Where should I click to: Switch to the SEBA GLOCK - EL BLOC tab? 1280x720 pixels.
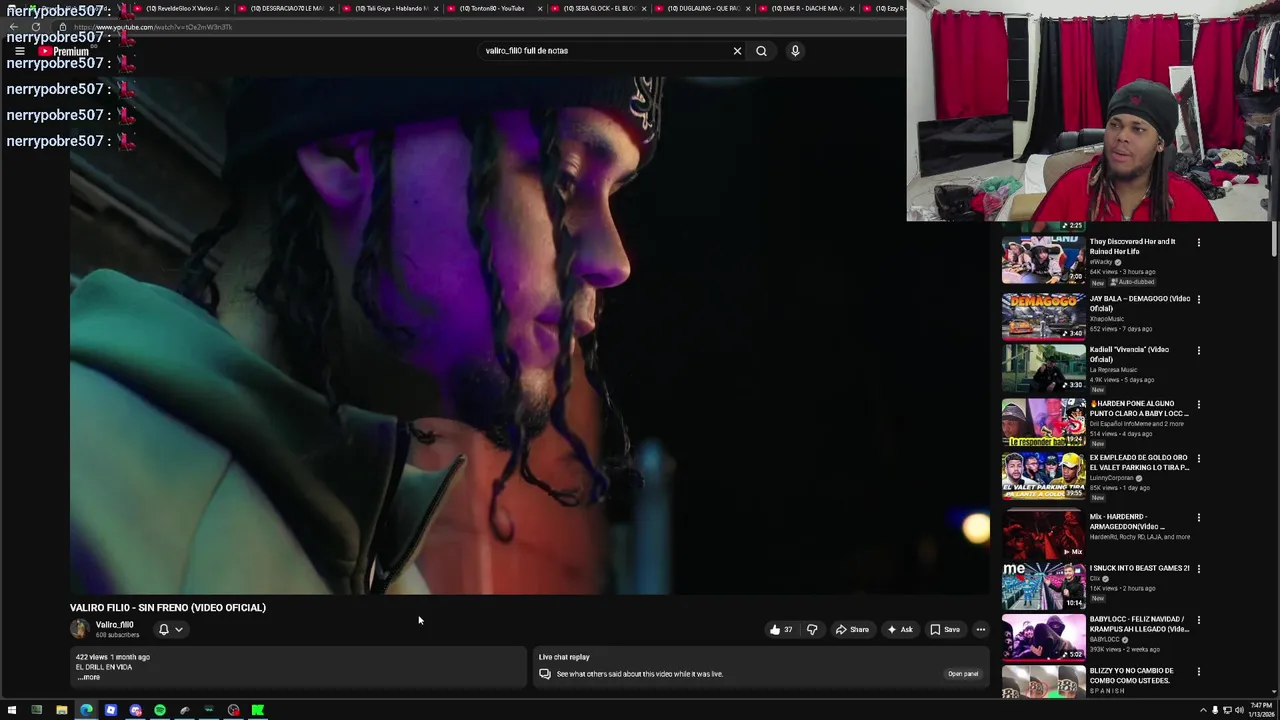coord(600,8)
